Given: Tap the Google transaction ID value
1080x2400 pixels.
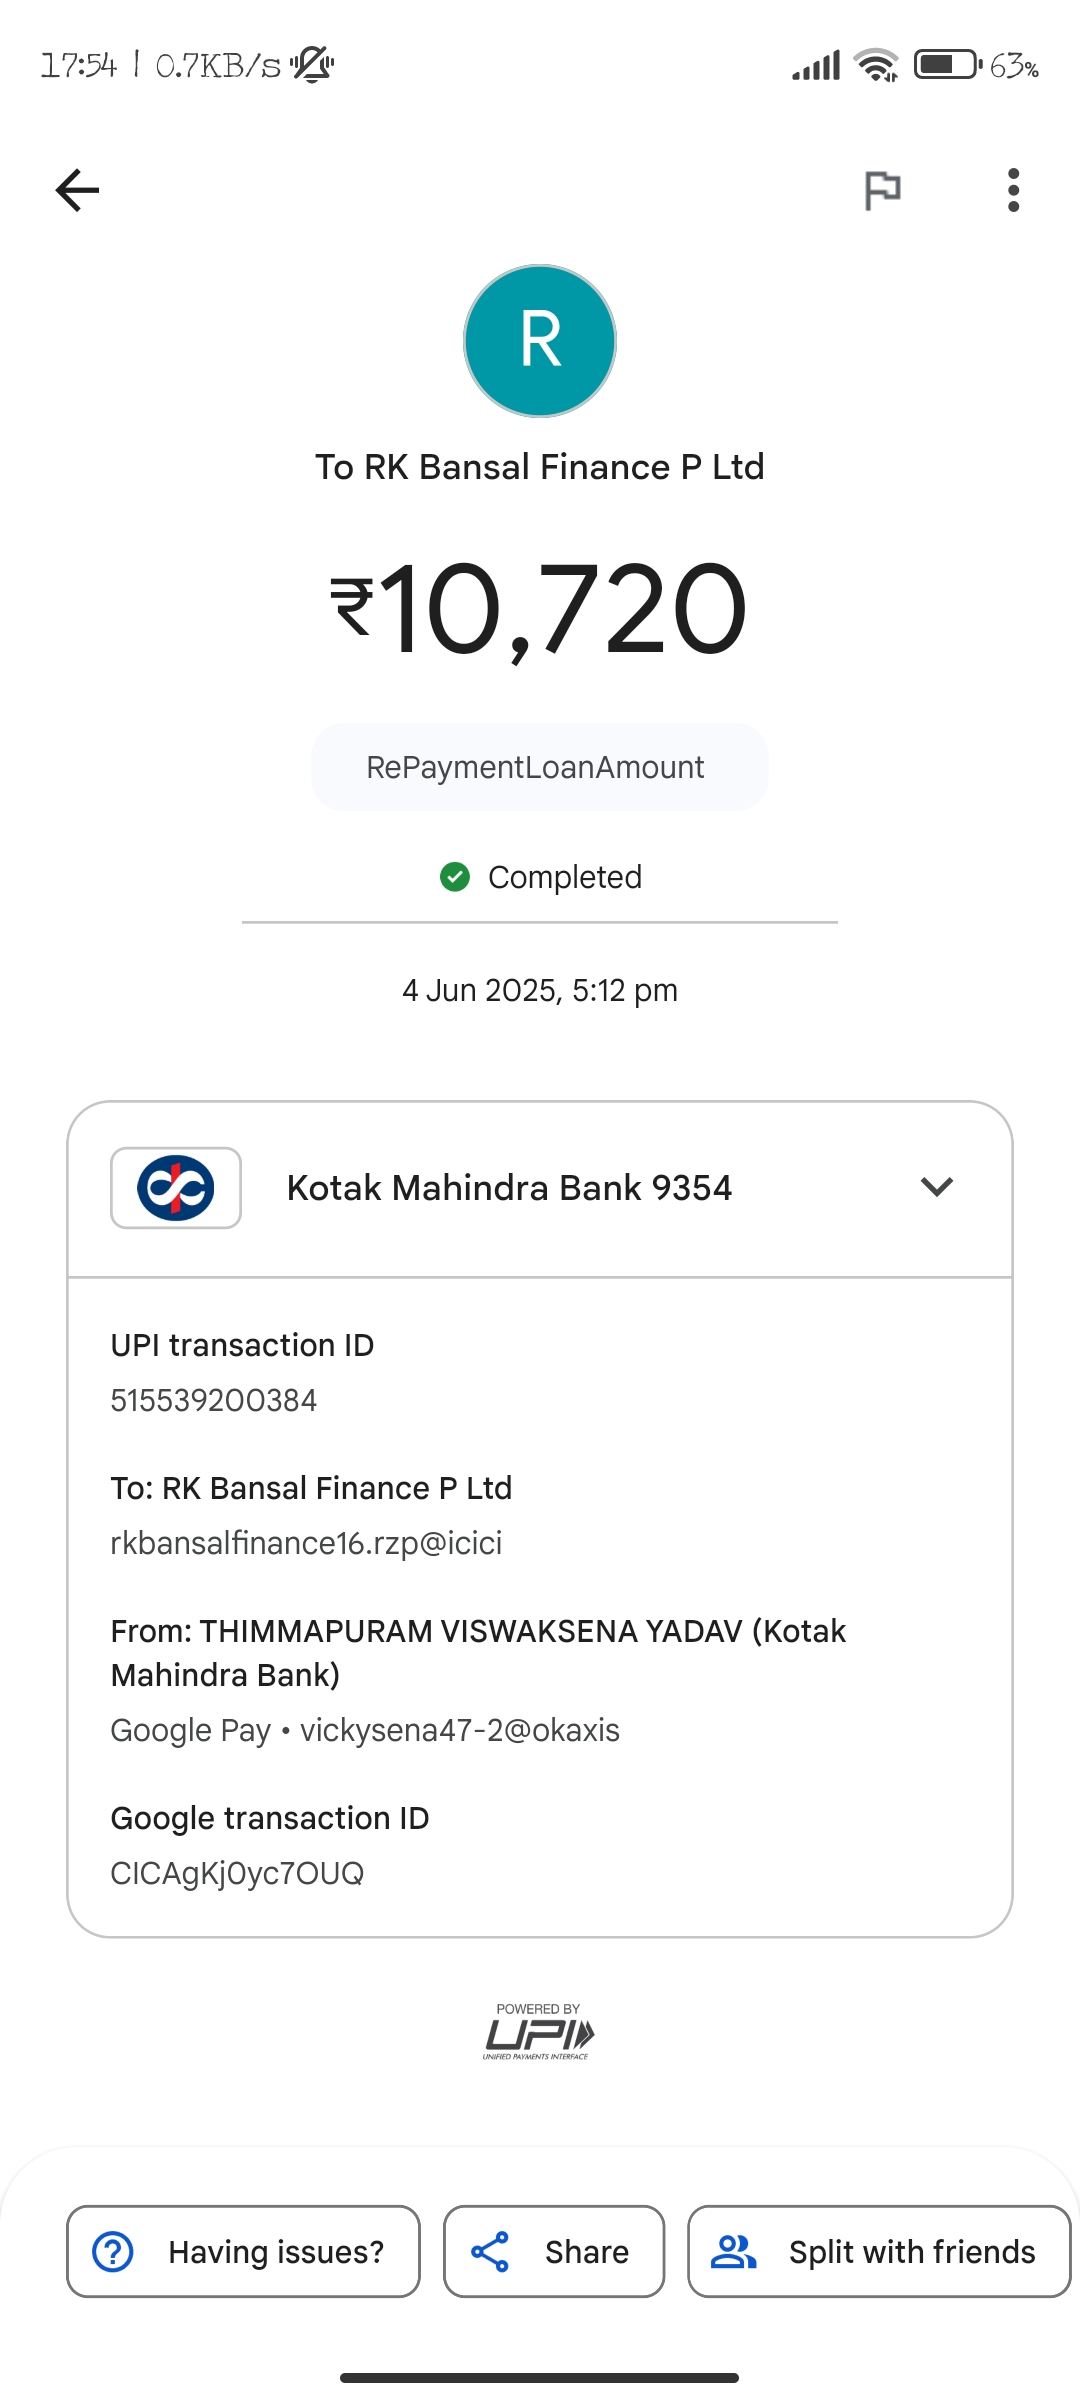Looking at the screenshot, I should pos(237,1873).
